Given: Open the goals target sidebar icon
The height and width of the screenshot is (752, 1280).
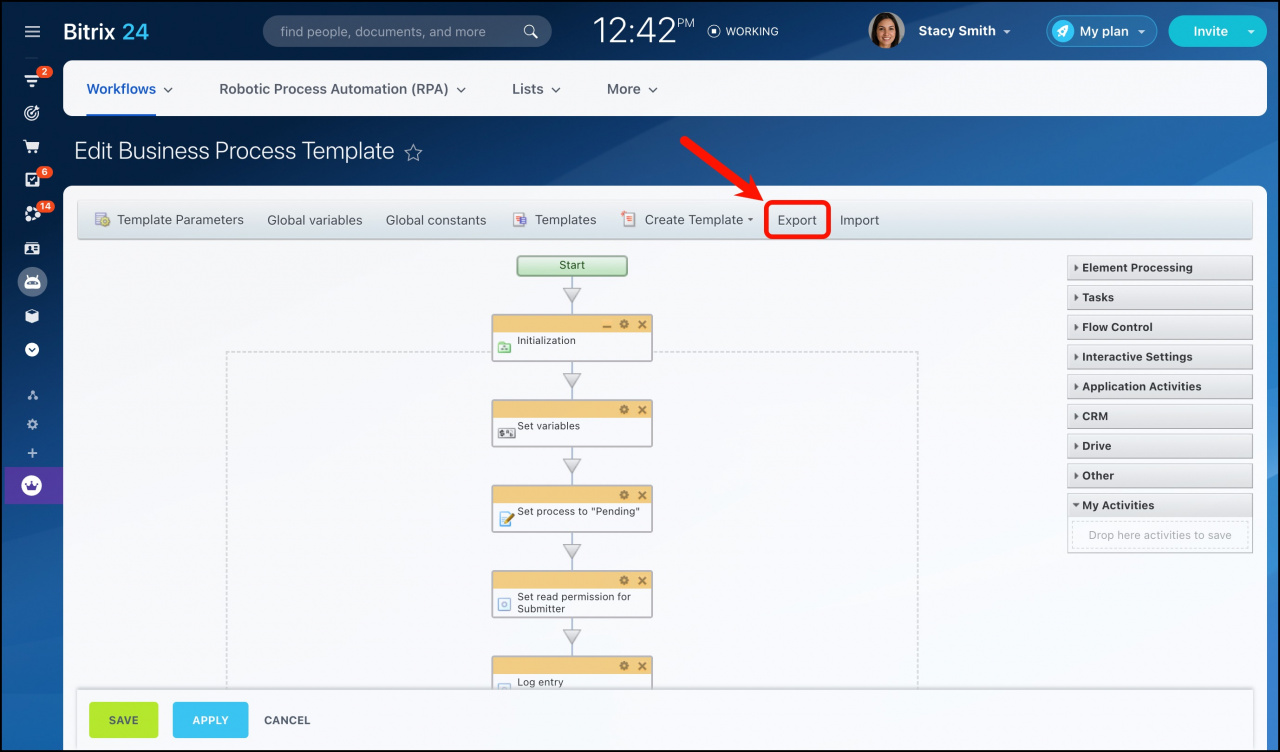Looking at the screenshot, I should [x=32, y=113].
